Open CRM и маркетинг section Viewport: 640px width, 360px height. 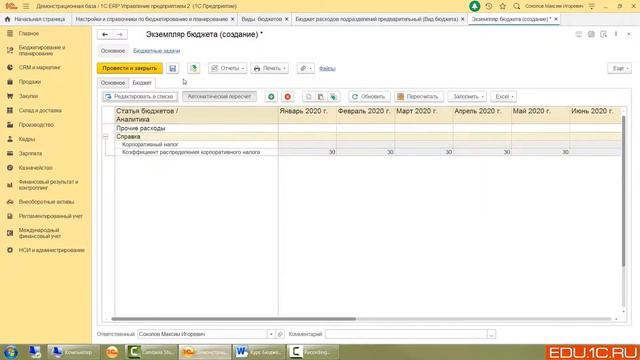tap(40, 67)
